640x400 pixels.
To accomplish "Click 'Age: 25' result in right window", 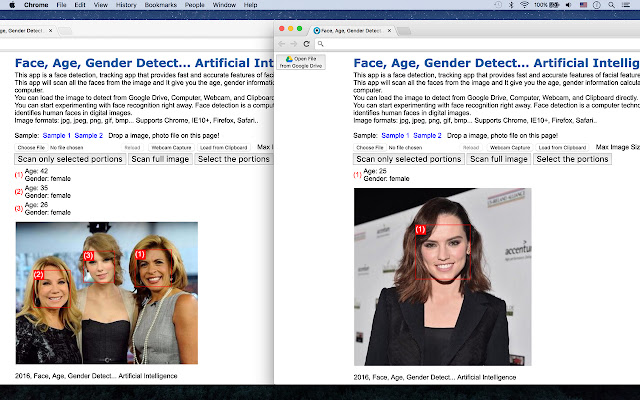I will 375,171.
